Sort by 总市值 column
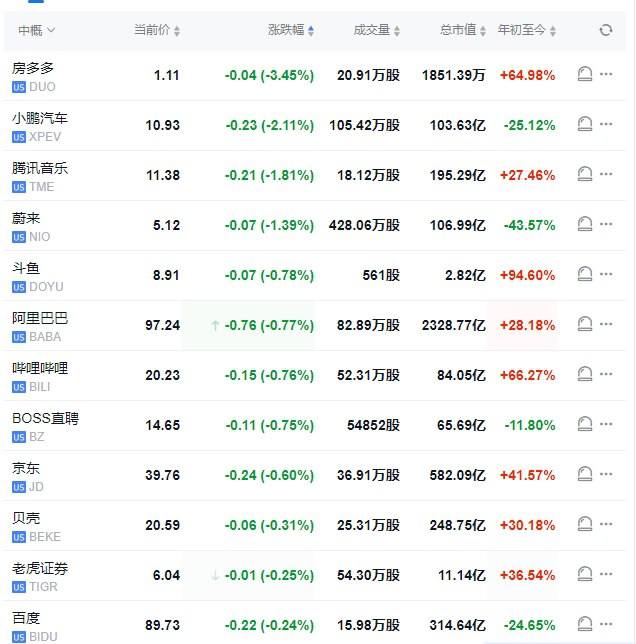 tap(463, 30)
